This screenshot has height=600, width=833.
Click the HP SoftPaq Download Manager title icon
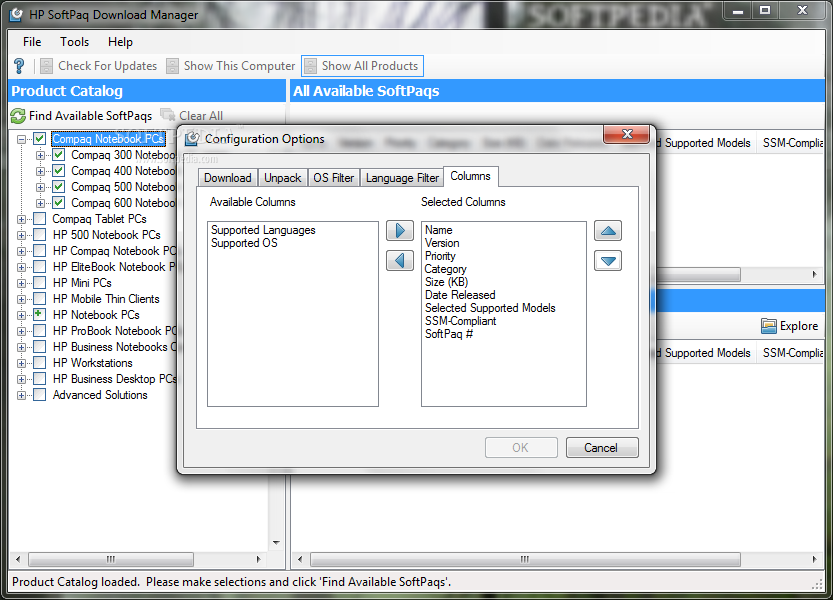click(16, 14)
